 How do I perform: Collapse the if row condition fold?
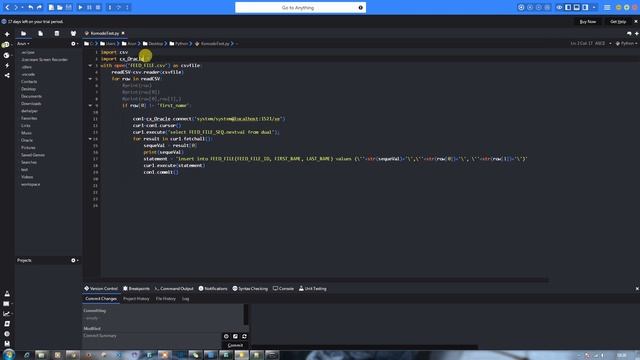[90, 105]
